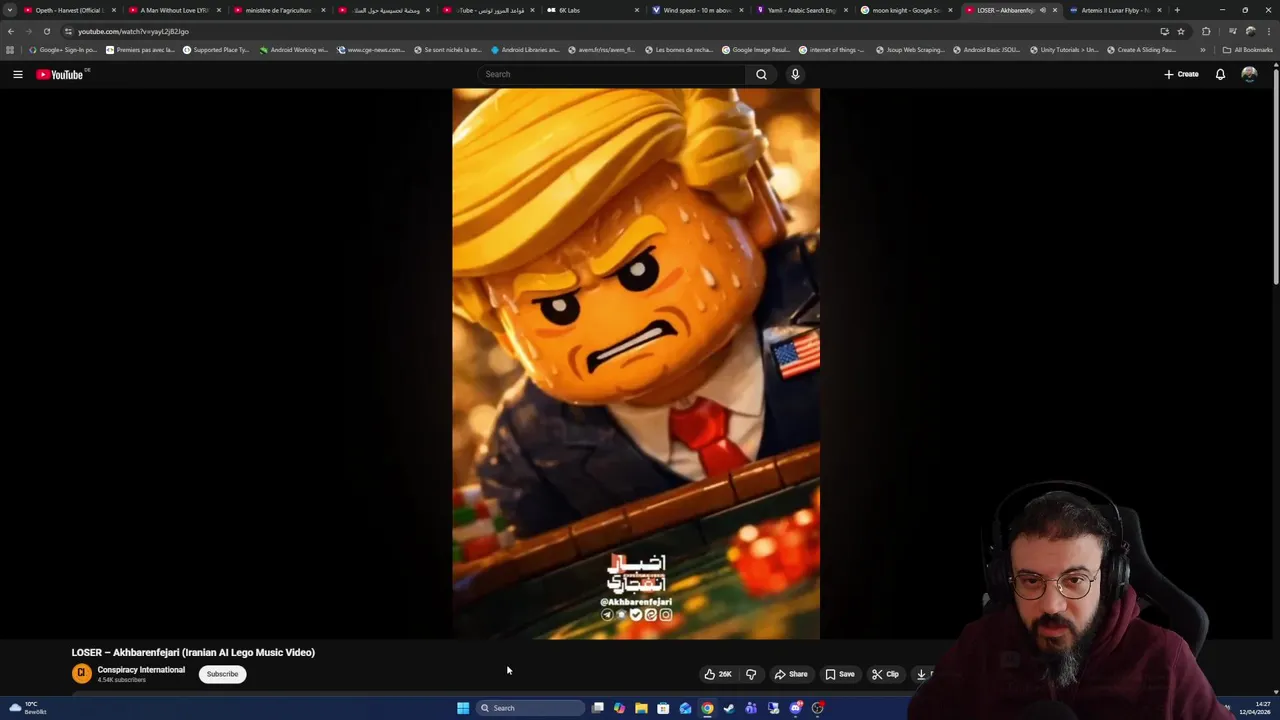Switch to the Yamli Arabic Search tab
Image resolution: width=1280 pixels, height=720 pixels.
(802, 10)
